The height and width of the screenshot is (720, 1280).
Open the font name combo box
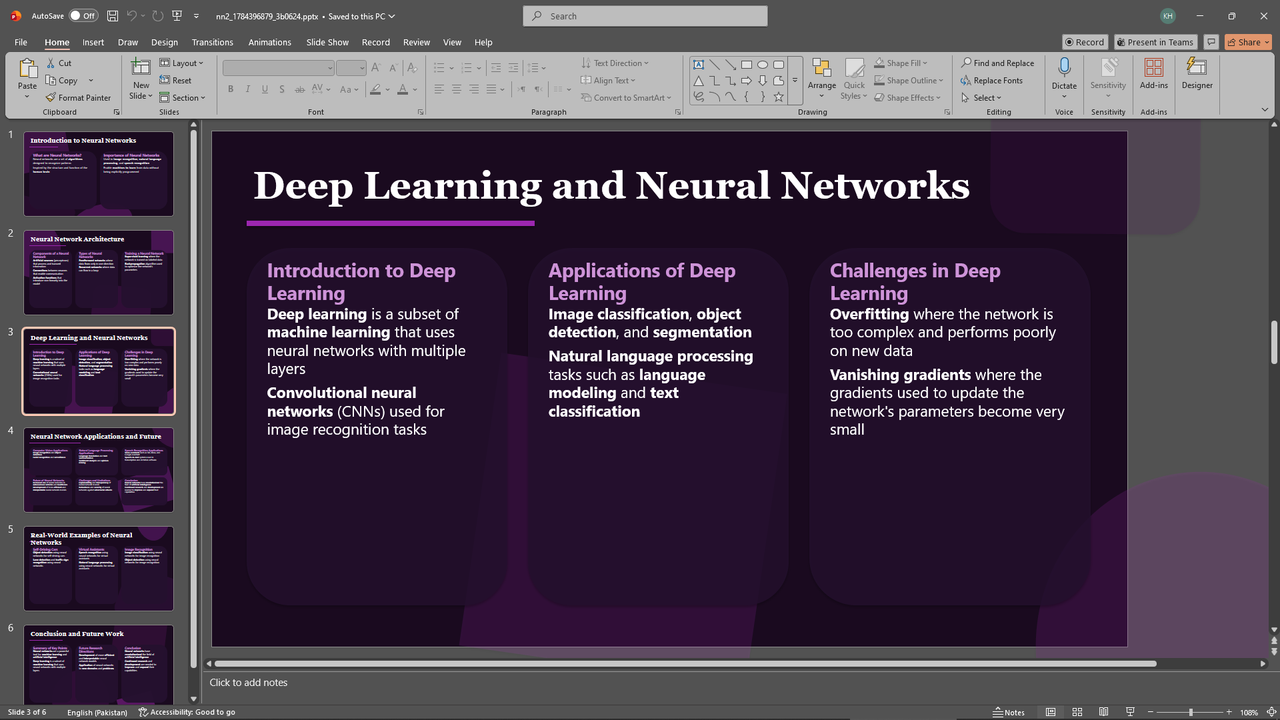(278, 68)
